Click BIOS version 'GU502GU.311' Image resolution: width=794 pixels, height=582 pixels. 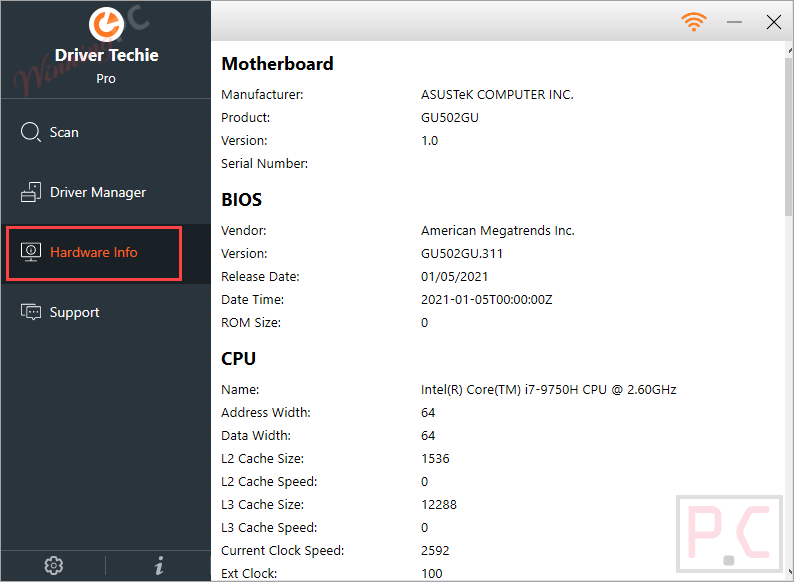(462, 253)
